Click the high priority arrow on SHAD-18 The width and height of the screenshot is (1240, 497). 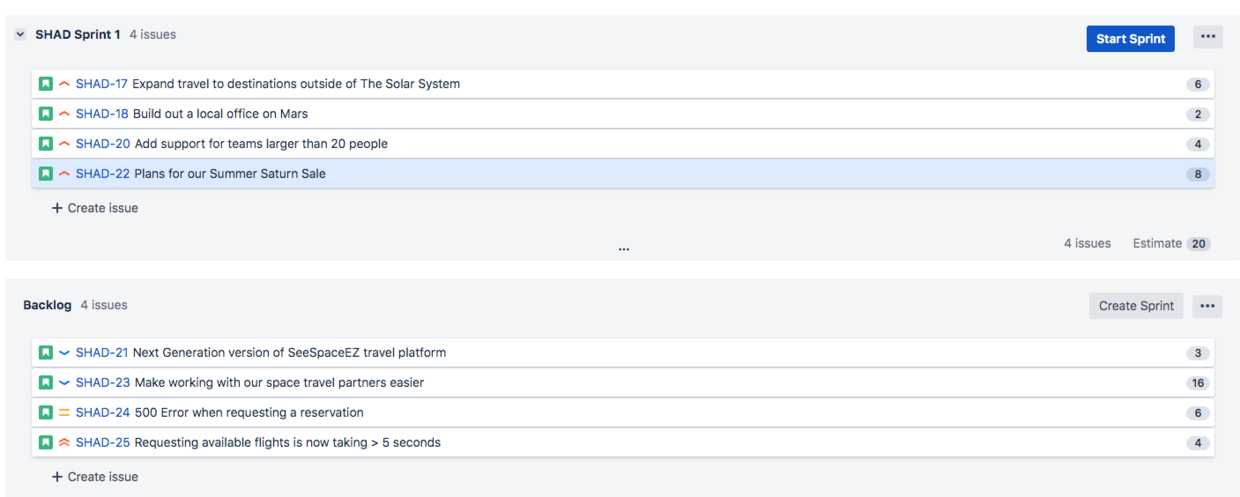coord(64,114)
